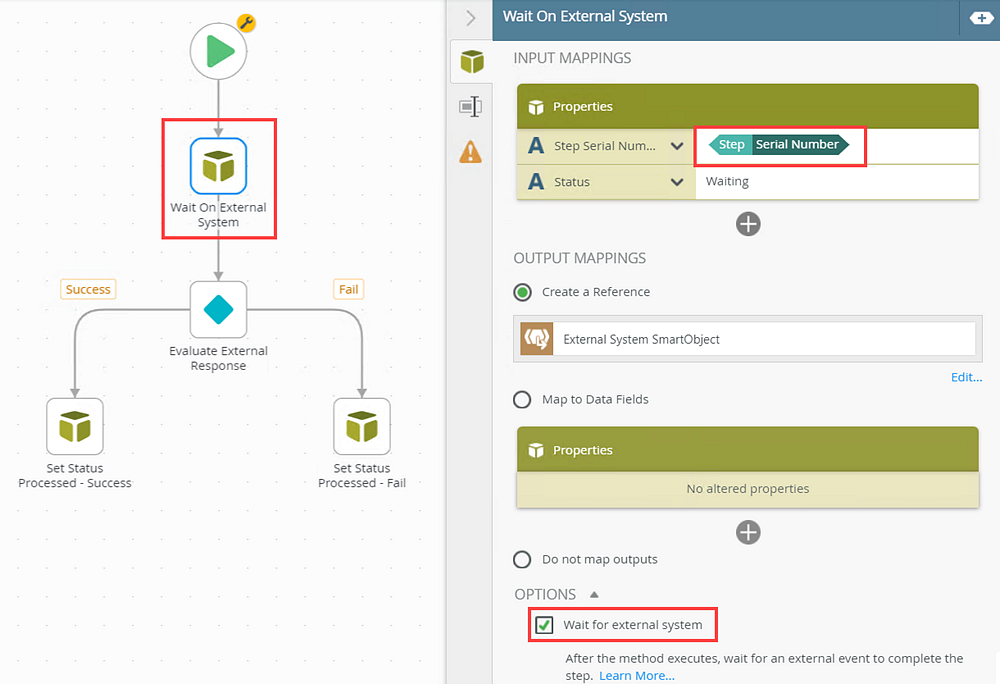Select the Map to Data Fields option
The height and width of the screenshot is (684, 1000).
click(522, 400)
